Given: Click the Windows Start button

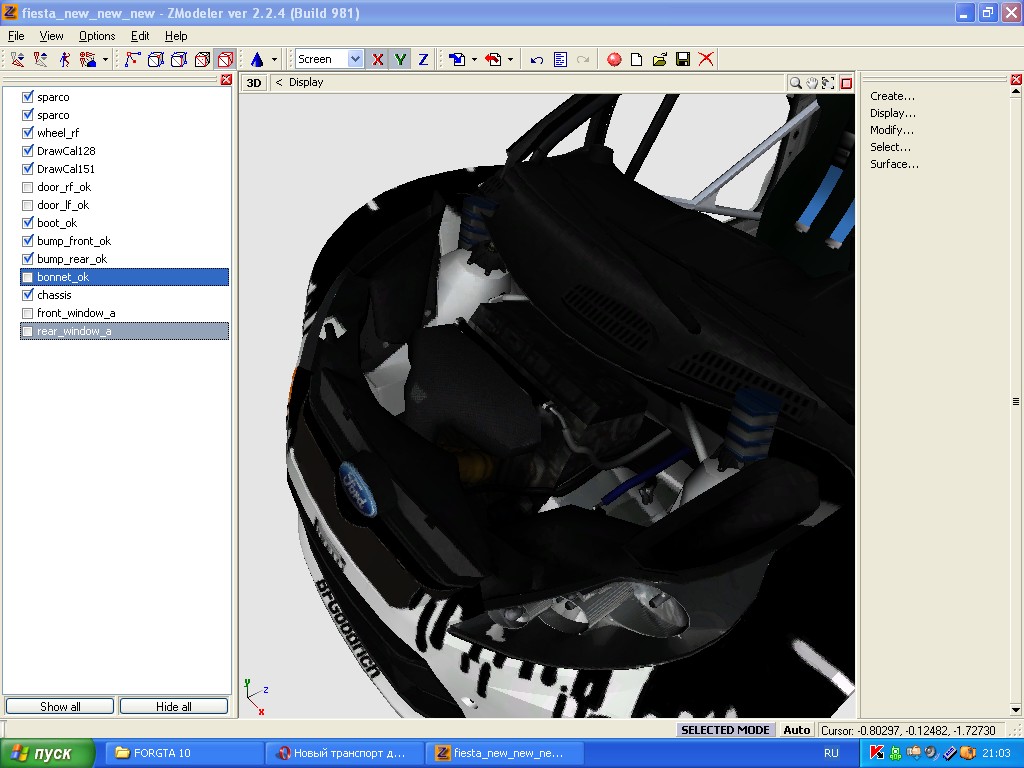Looking at the screenshot, I should tap(47, 753).
